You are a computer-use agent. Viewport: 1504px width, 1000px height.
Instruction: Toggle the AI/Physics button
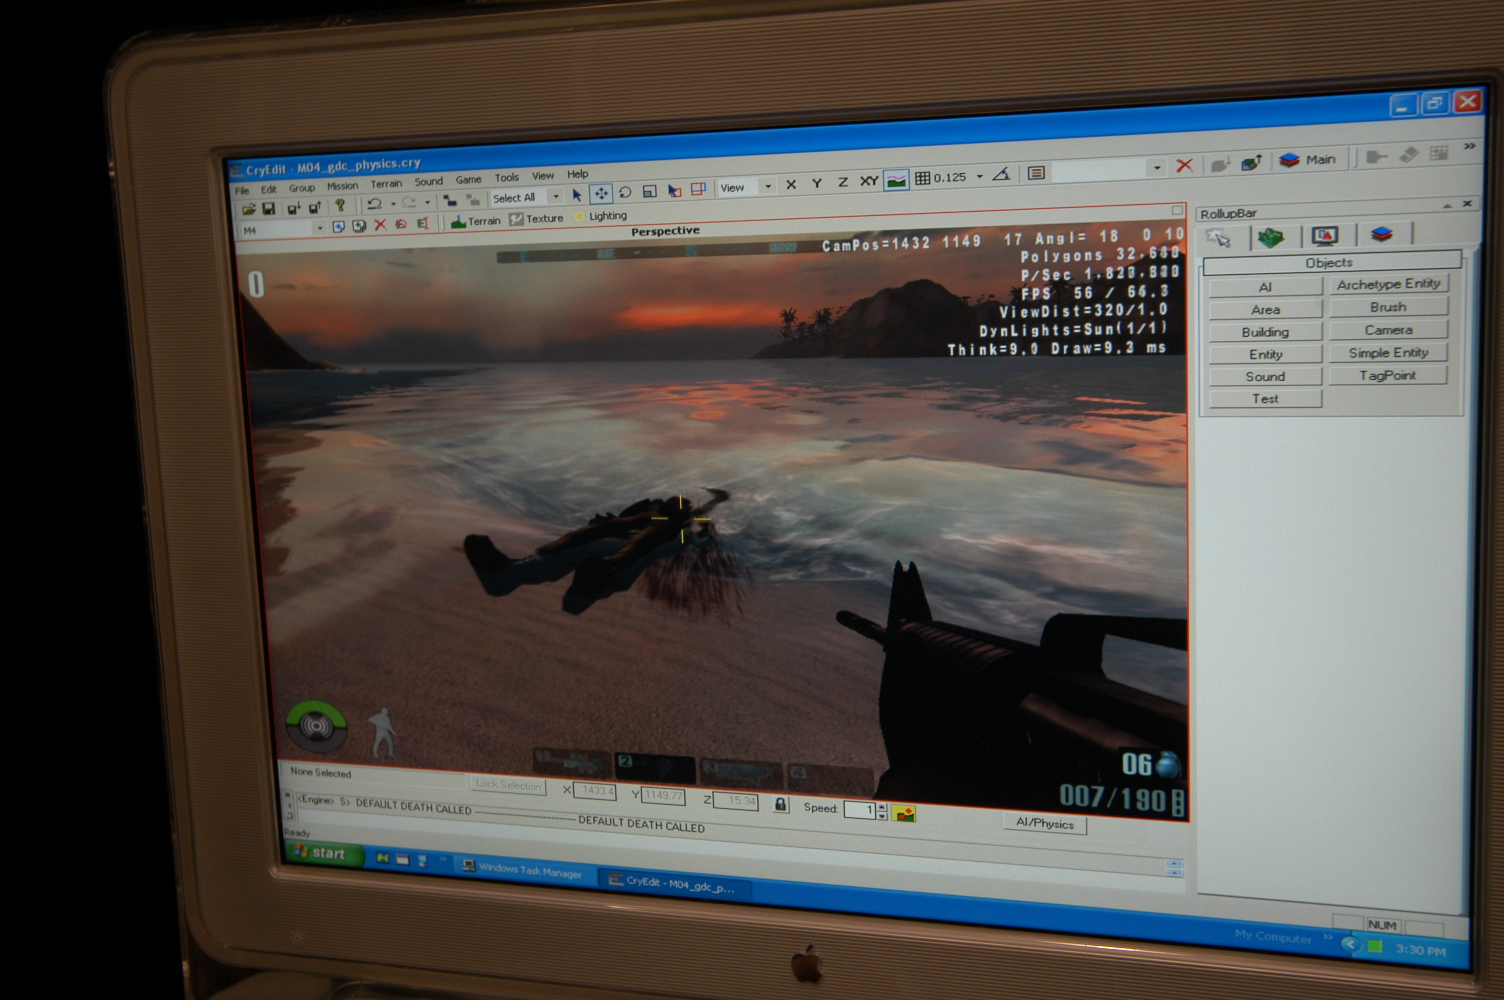click(1045, 824)
